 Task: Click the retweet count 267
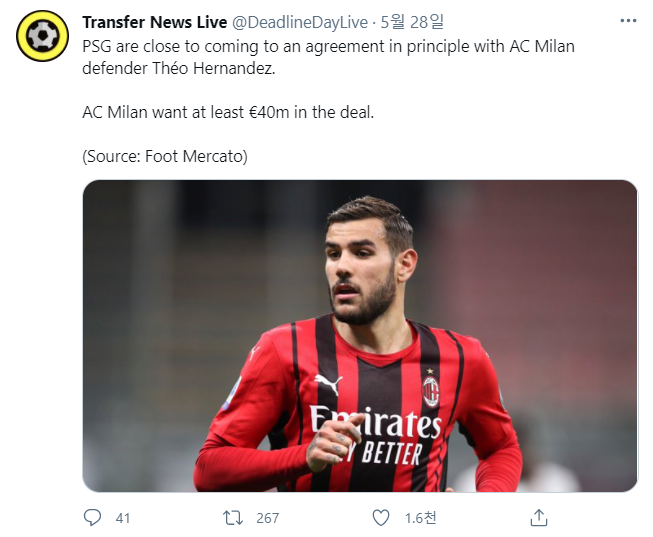268,518
